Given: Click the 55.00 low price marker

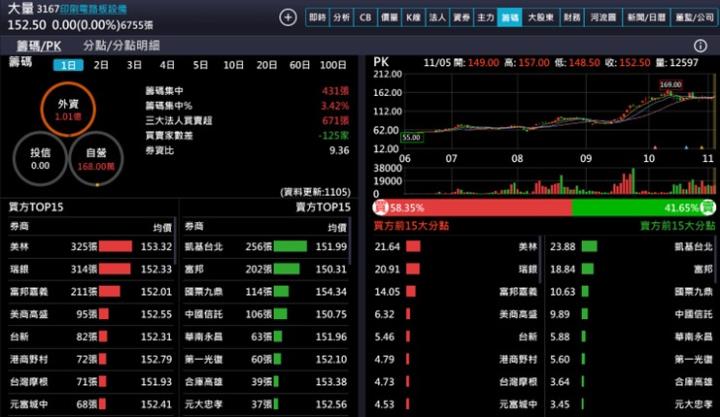Looking at the screenshot, I should pos(412,137).
